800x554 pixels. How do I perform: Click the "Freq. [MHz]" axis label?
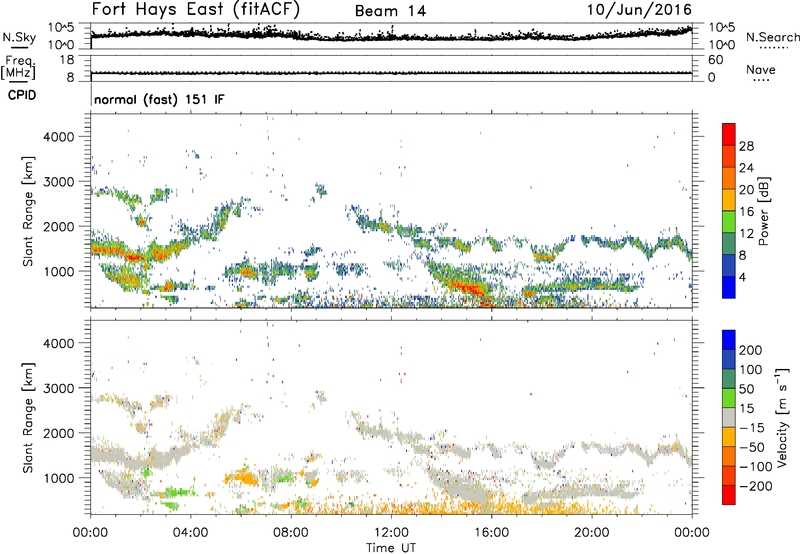(x=19, y=67)
